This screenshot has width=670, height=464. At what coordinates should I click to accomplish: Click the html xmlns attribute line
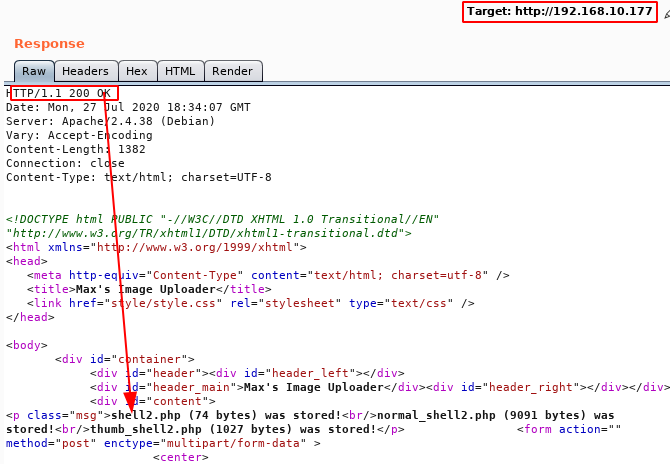click(x=156, y=247)
